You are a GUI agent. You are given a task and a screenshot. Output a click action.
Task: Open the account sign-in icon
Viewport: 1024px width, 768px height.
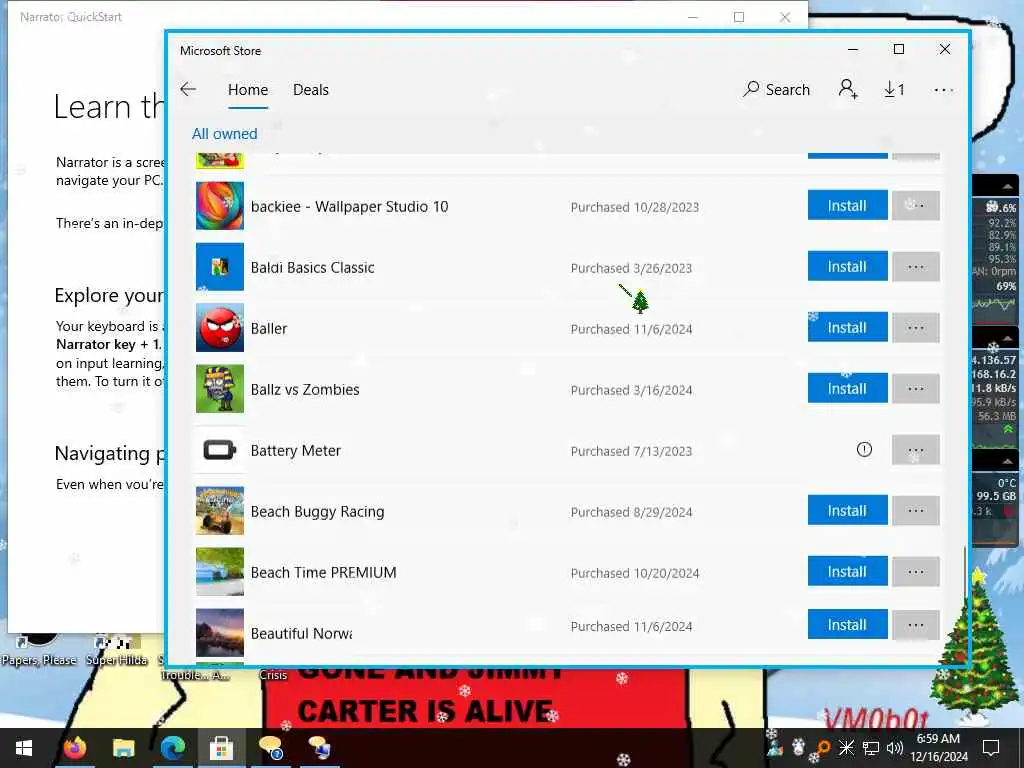click(x=848, y=89)
